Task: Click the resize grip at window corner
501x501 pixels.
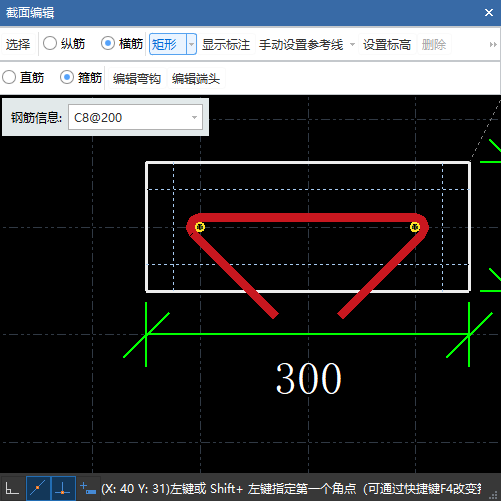Action: coord(494,495)
